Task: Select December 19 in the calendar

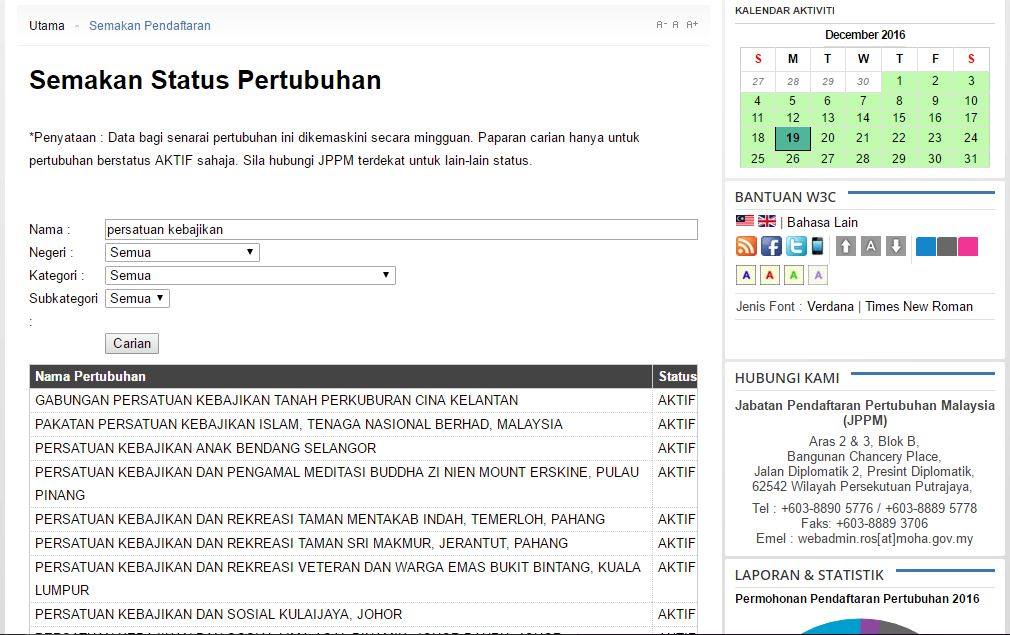Action: [x=793, y=138]
